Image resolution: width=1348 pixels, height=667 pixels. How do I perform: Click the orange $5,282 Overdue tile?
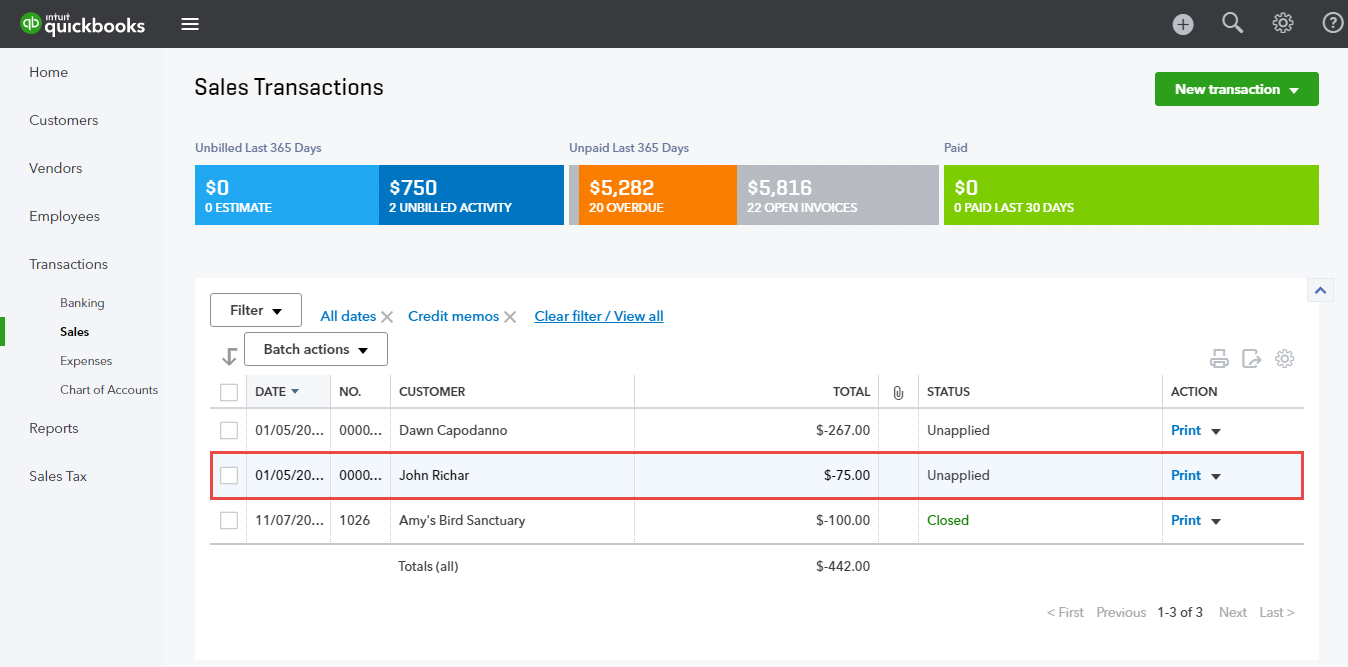click(658, 195)
